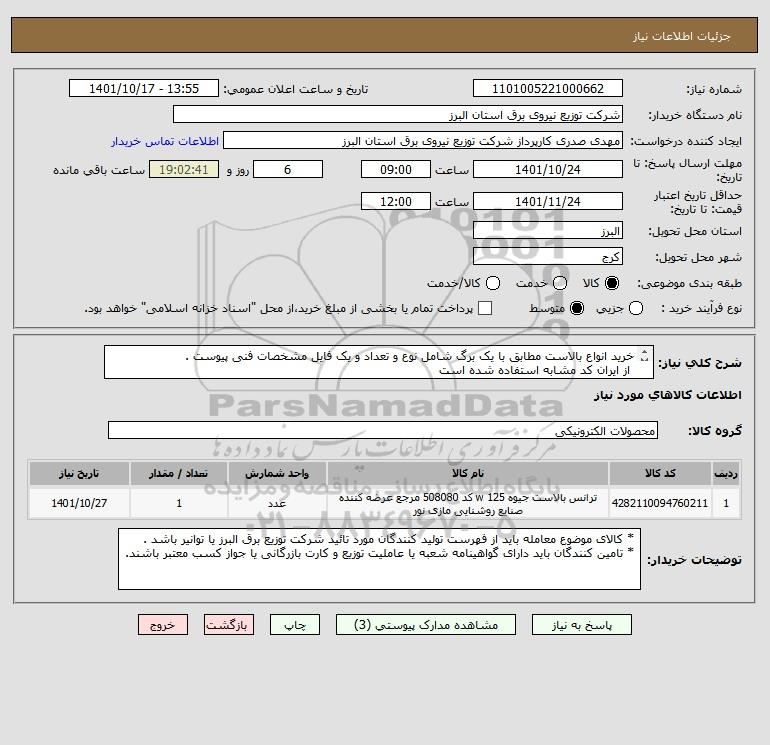Click the announcement date field 1401/10/17 - 13:55

point(144,88)
